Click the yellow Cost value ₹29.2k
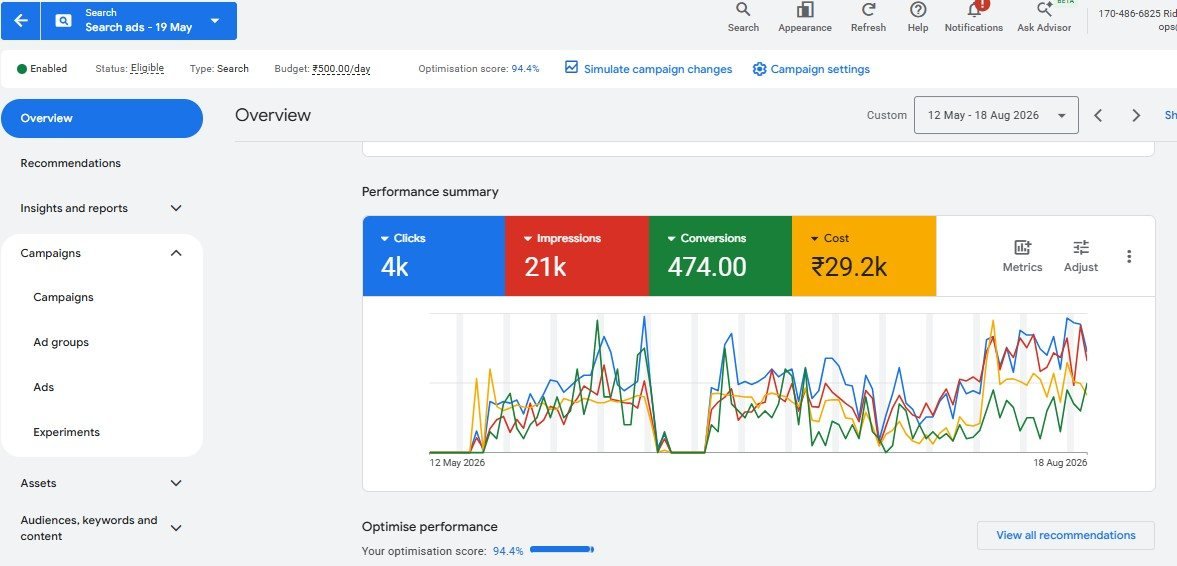Screen dimensions: 1177x566 (x=849, y=266)
